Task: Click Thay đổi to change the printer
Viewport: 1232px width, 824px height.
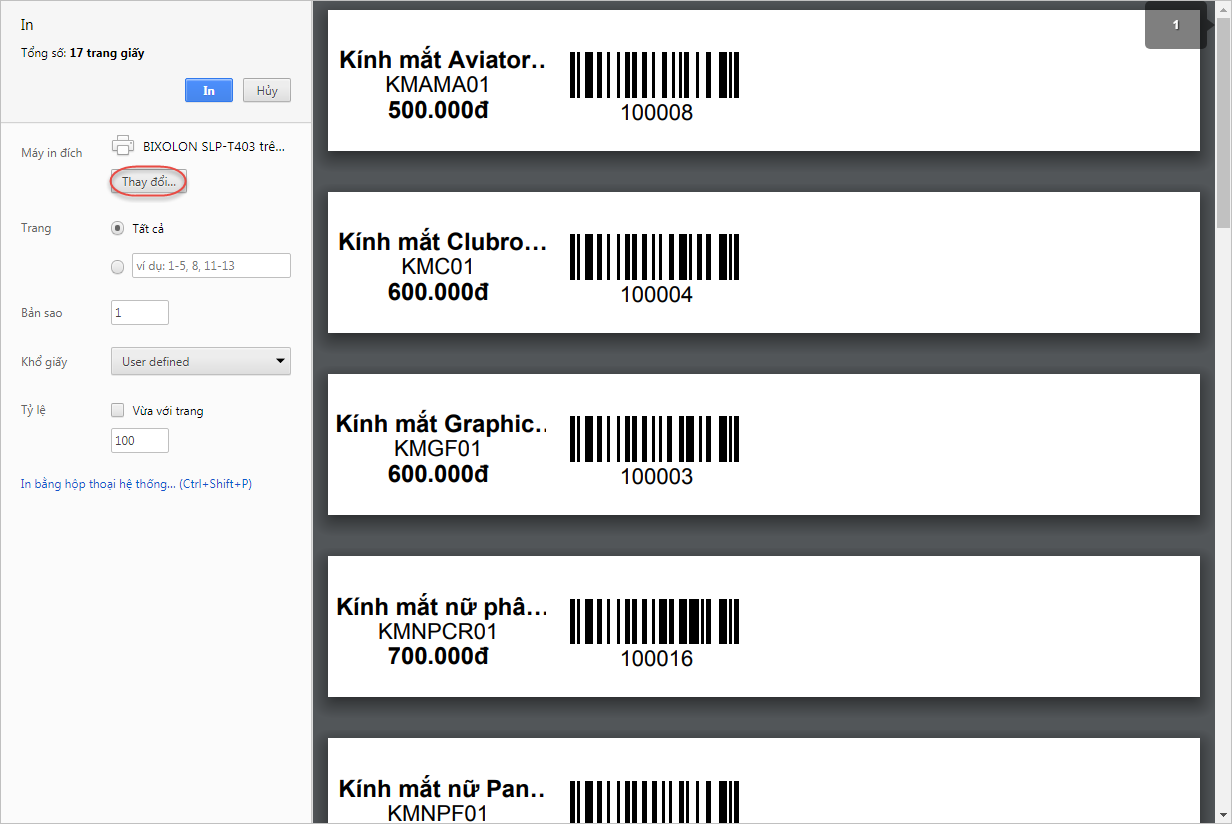Action: (x=149, y=182)
